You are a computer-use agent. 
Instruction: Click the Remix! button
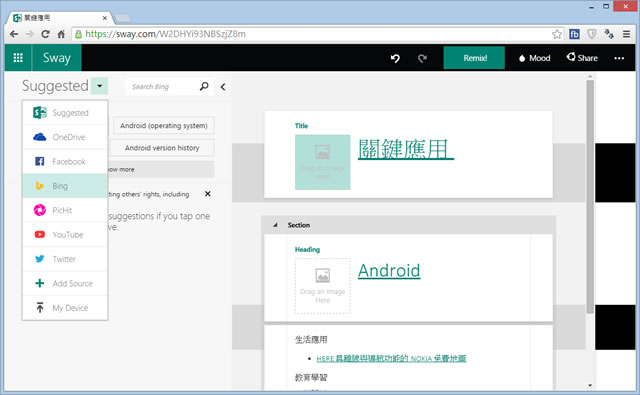point(474,58)
